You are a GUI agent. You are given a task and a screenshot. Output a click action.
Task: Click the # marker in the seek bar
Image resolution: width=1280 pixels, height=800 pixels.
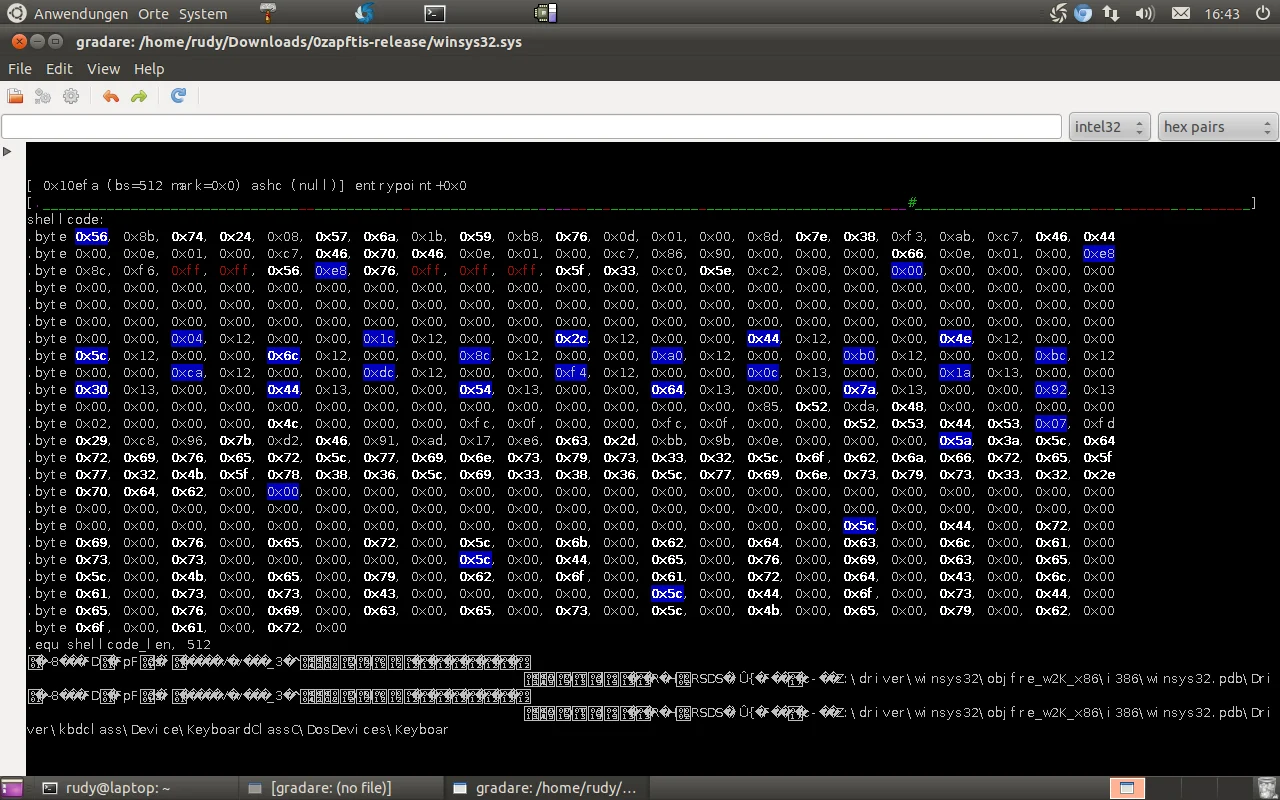pos(912,203)
